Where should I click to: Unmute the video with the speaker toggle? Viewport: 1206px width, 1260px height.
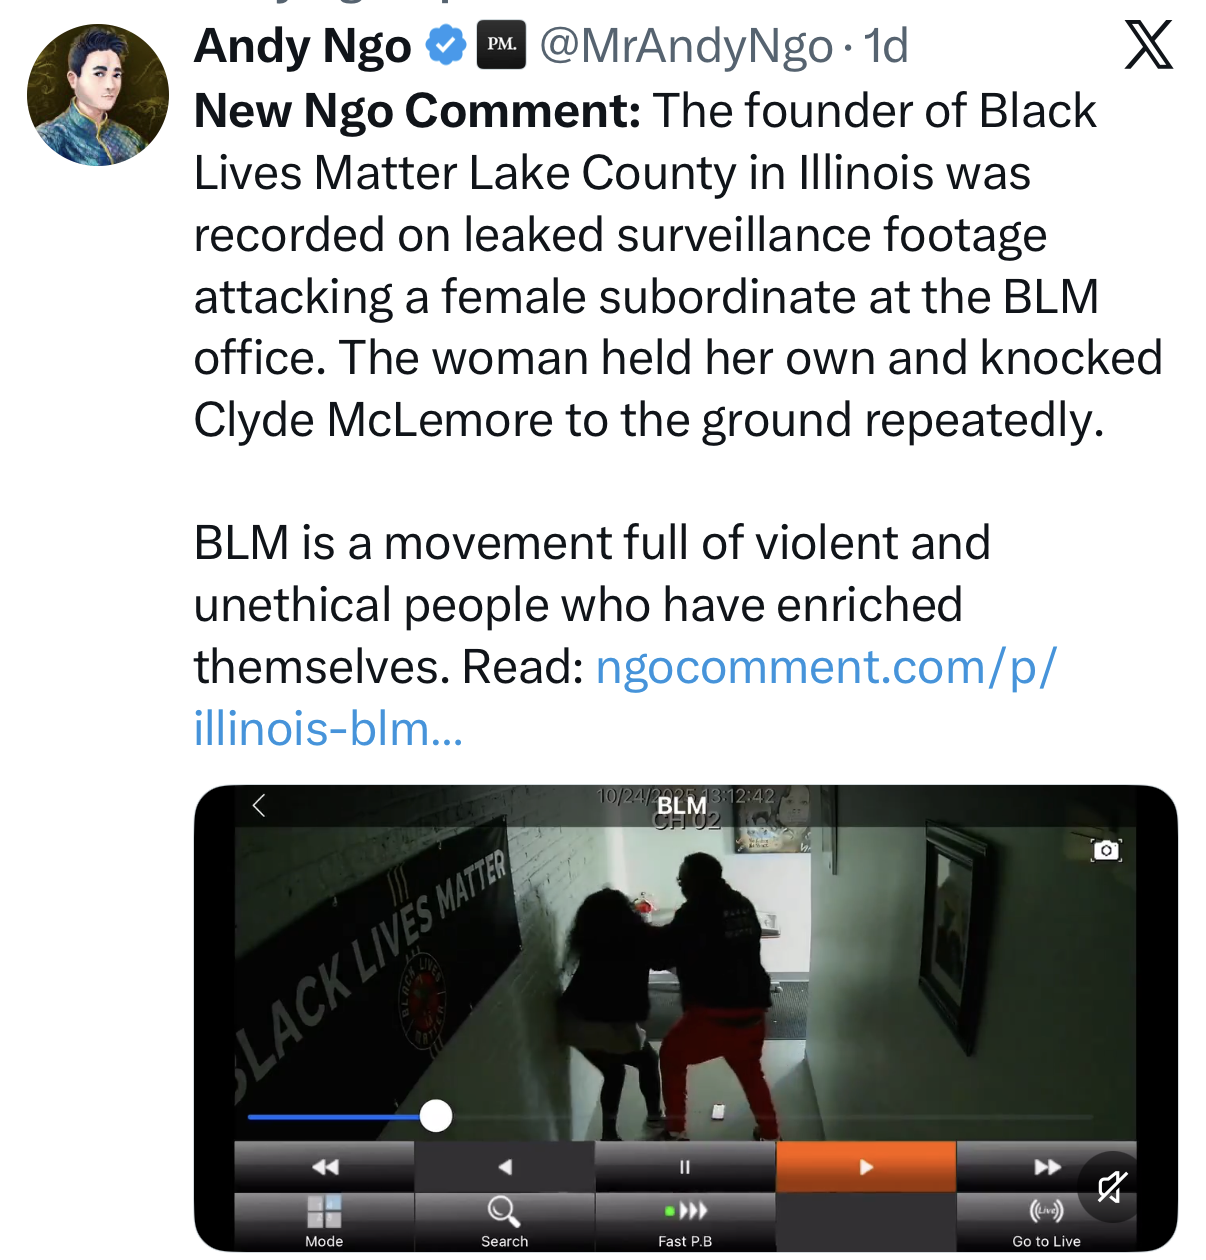point(1111,1187)
